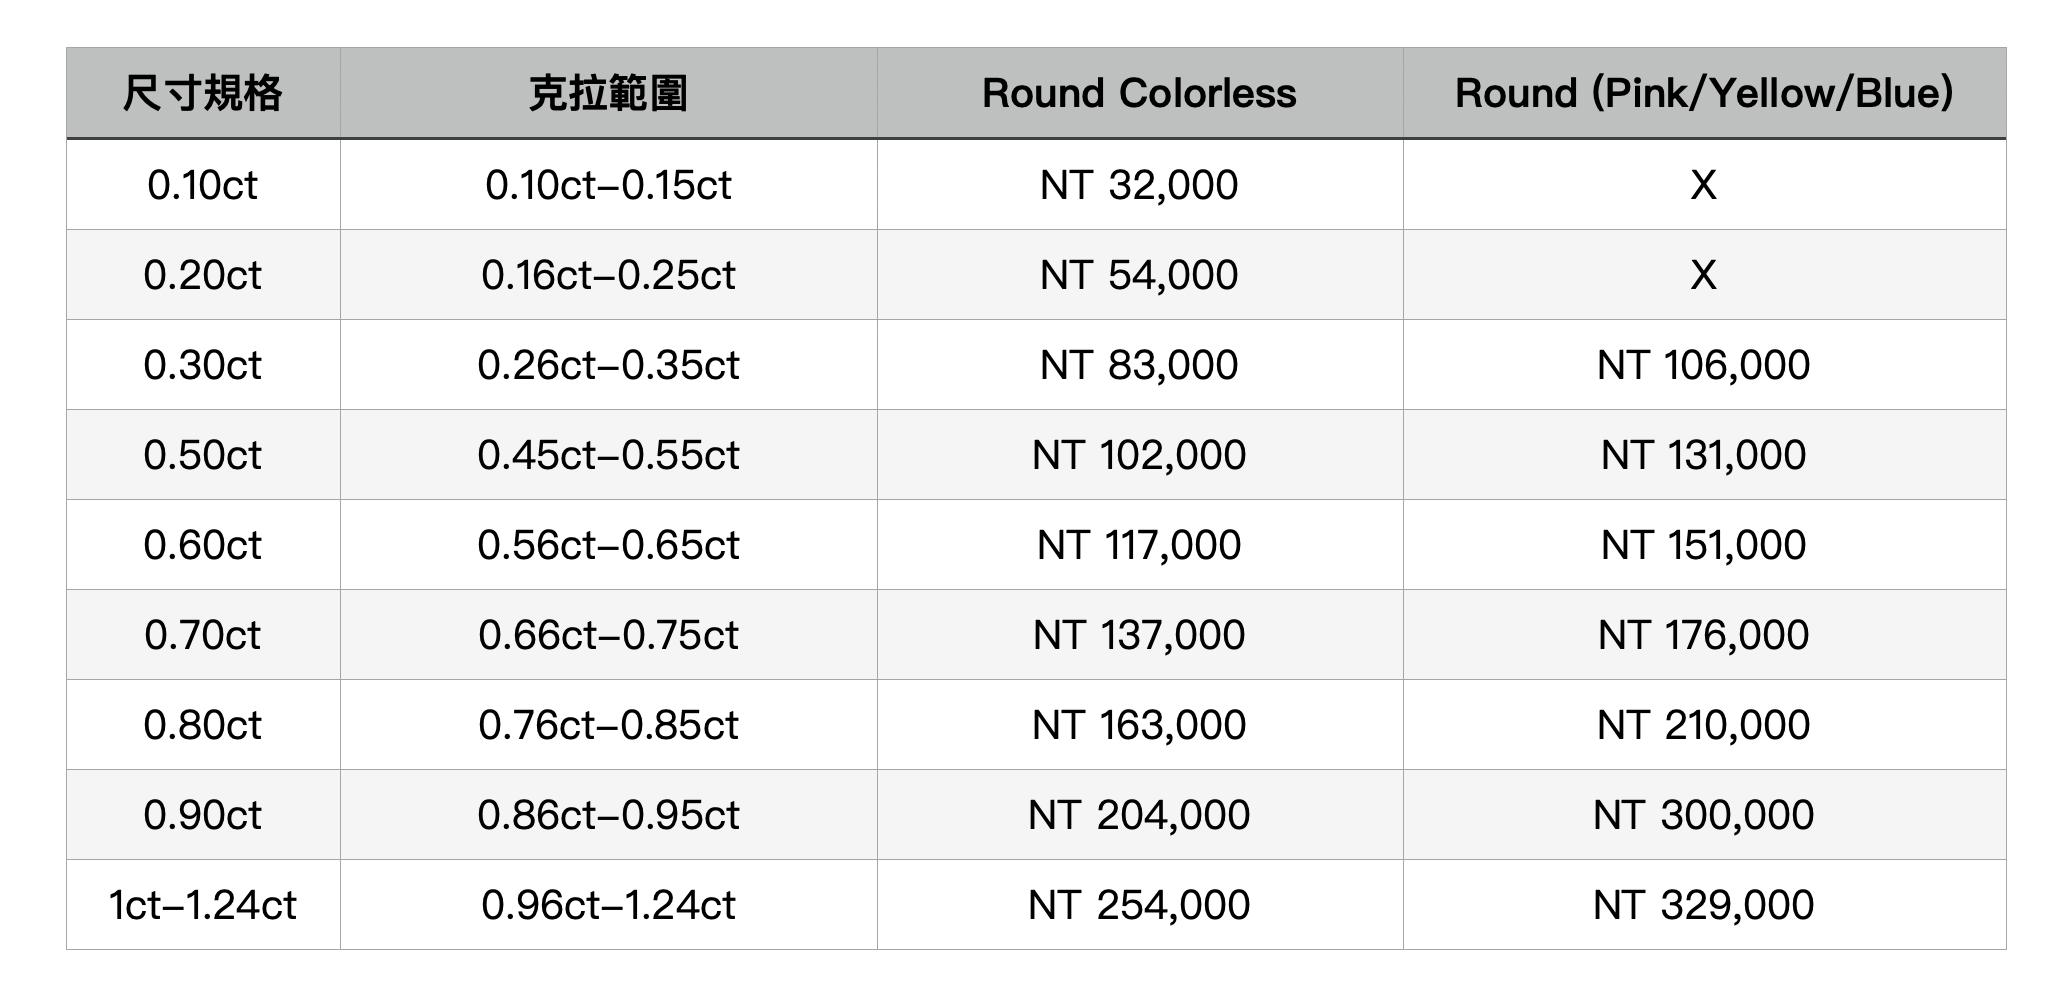Select the 0.30ct size cell
Viewport: 2048px width, 988px height.
[x=203, y=365]
